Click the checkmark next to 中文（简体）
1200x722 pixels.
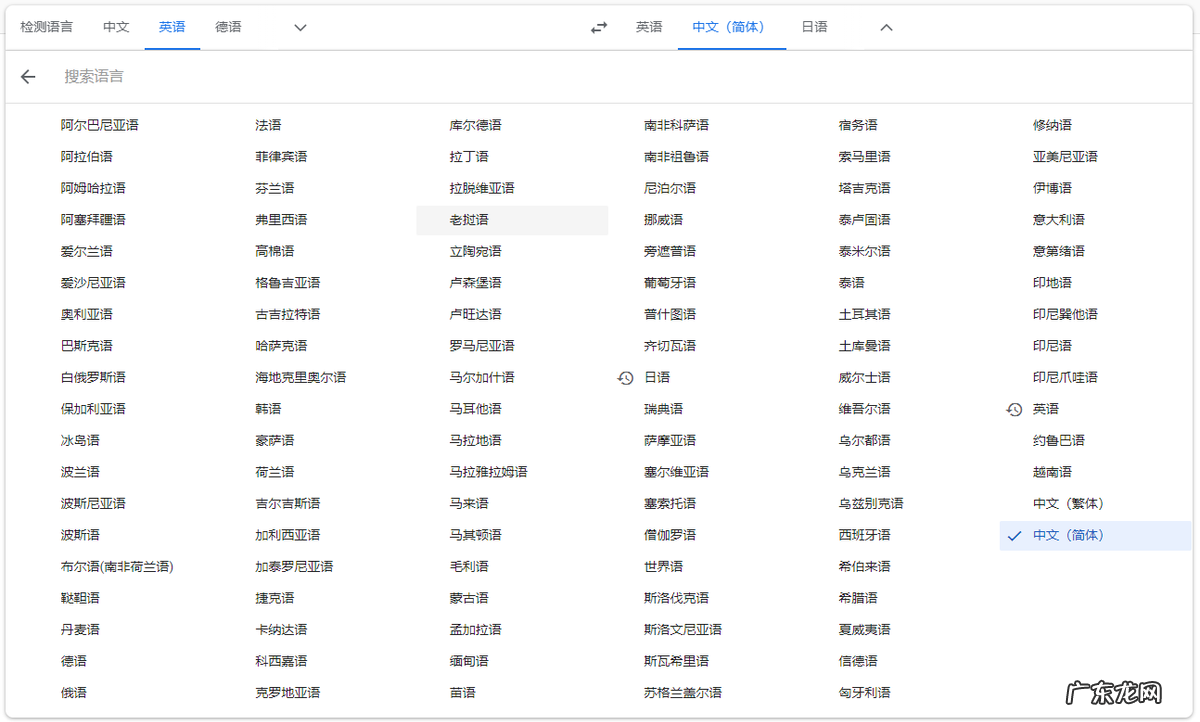click(1015, 535)
